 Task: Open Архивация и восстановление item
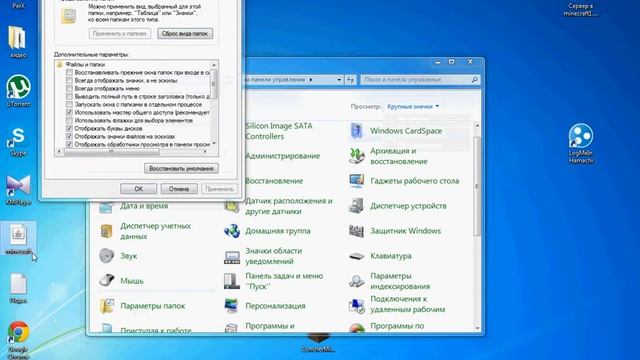click(388, 156)
